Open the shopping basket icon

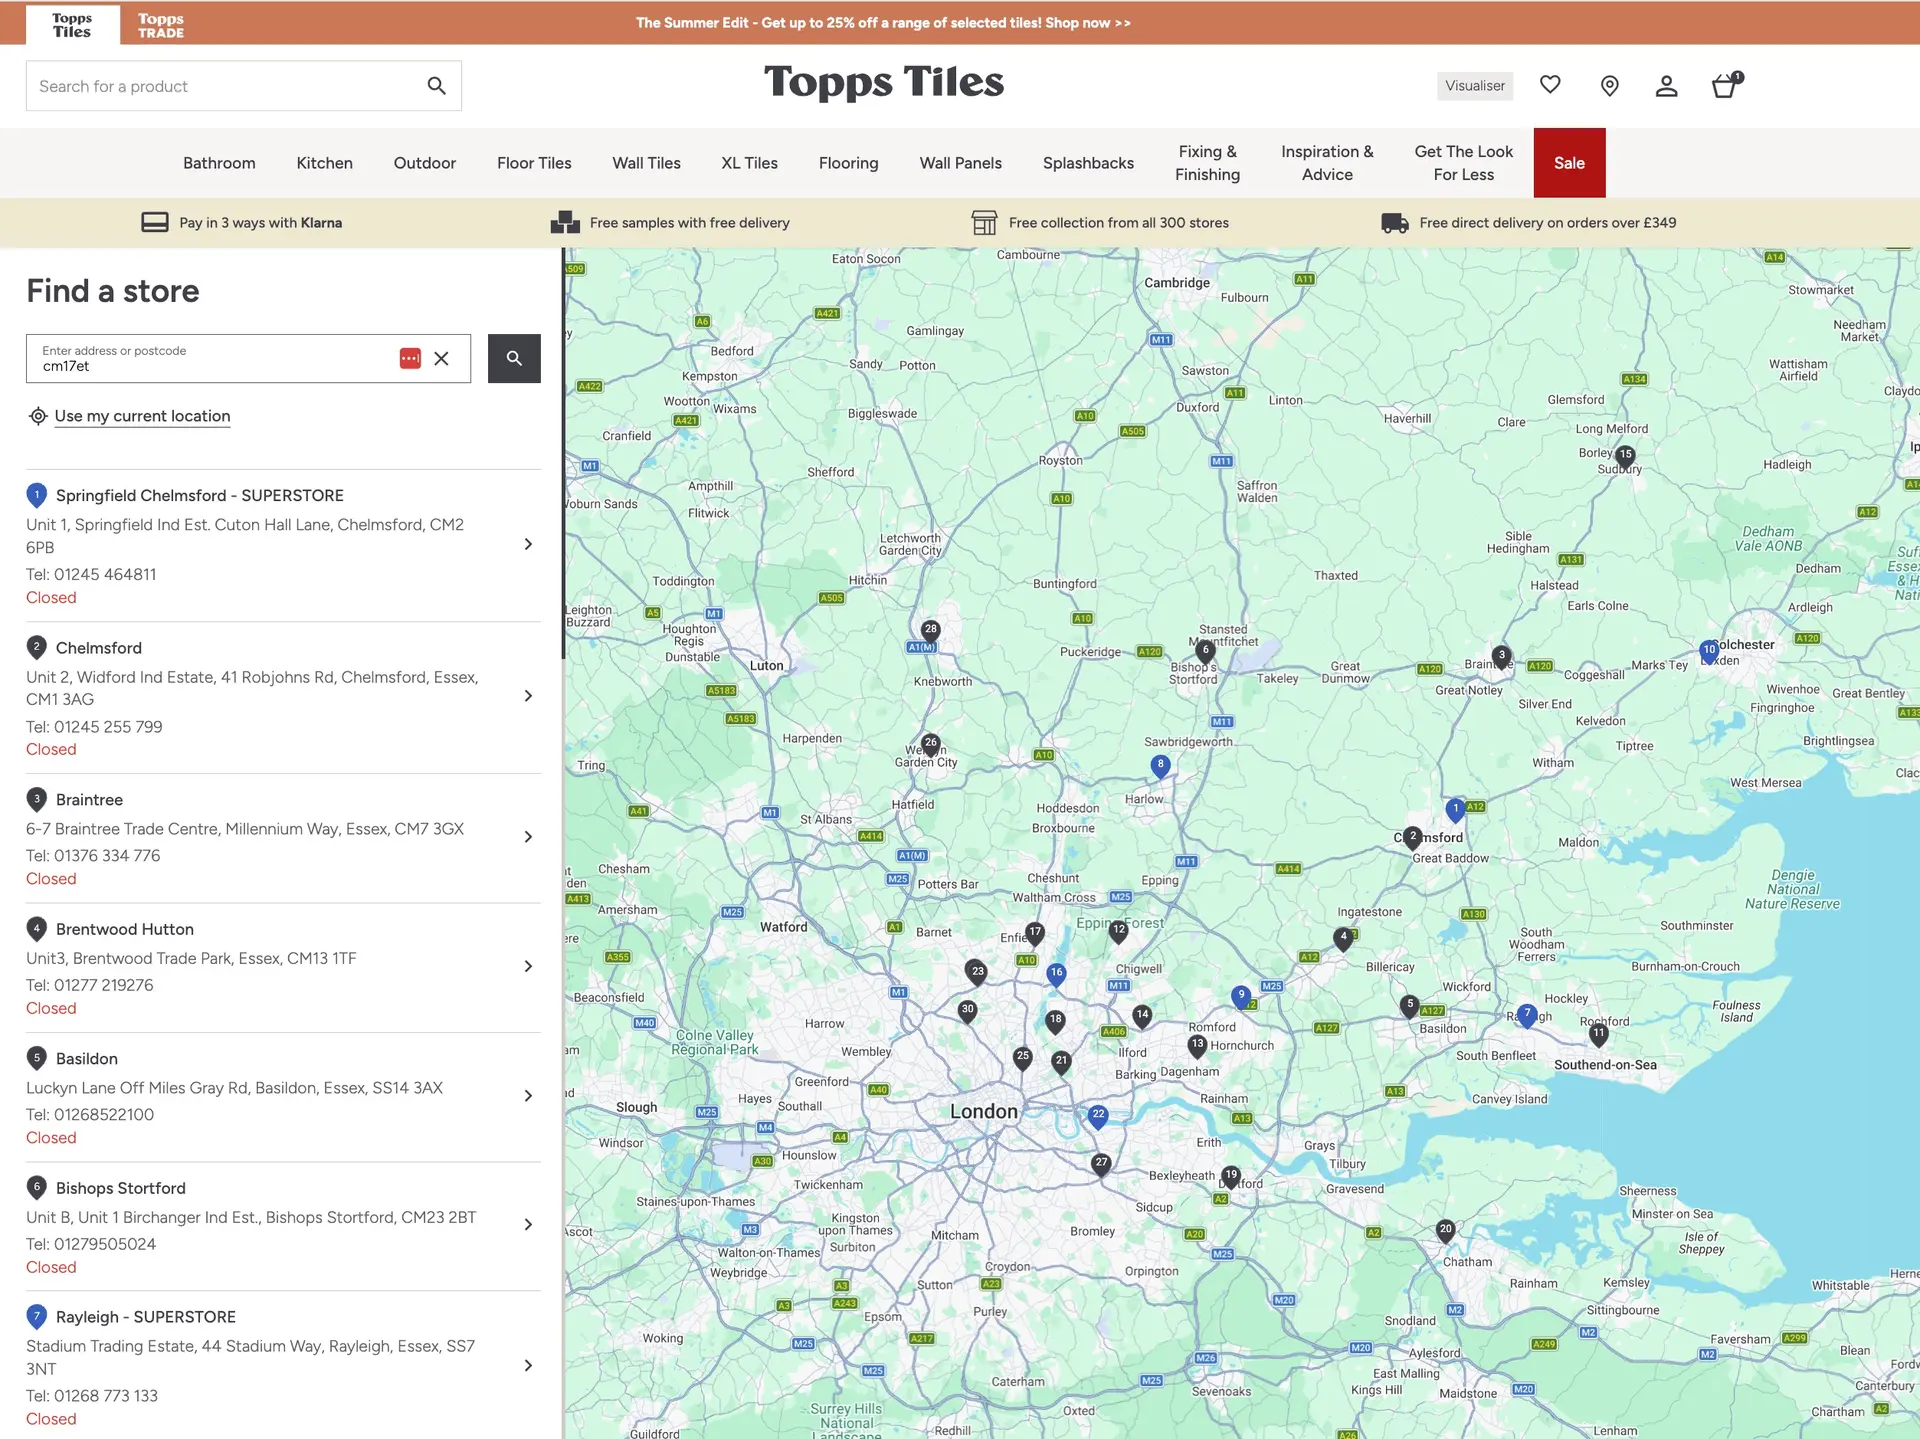(x=1726, y=85)
